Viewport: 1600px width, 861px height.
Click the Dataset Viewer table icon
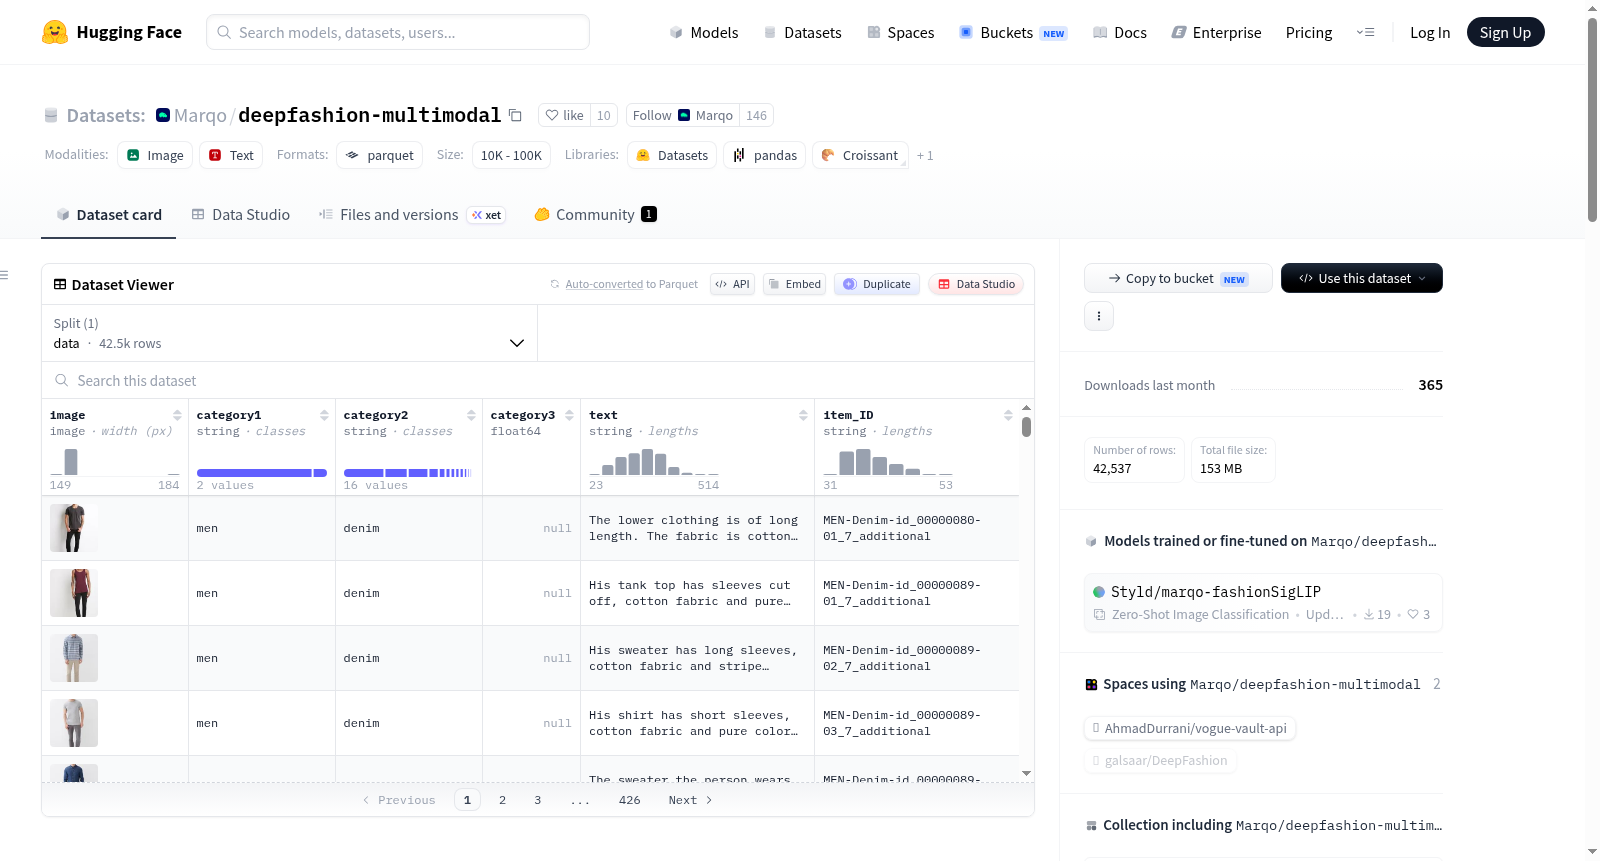coord(60,284)
